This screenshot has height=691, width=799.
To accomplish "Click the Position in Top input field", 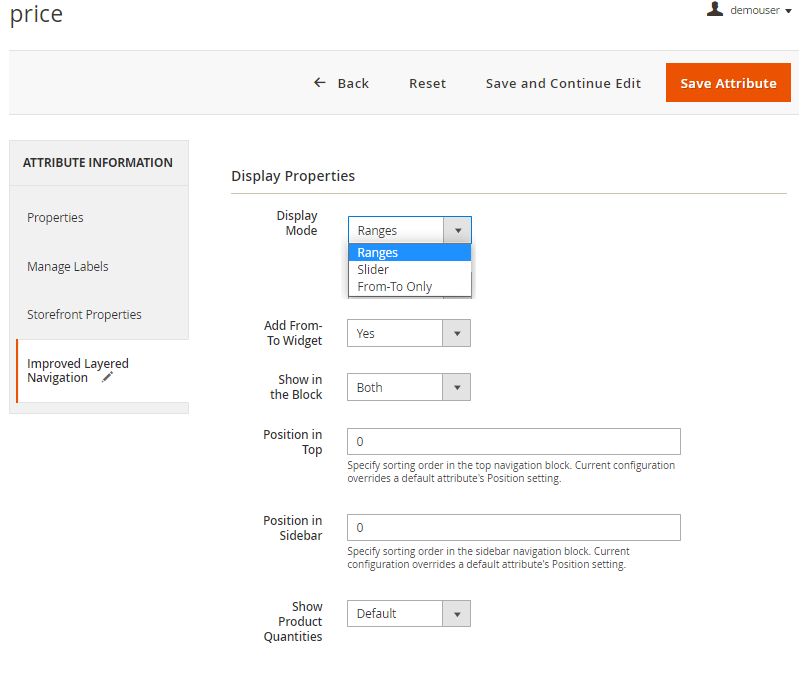I will click(513, 441).
